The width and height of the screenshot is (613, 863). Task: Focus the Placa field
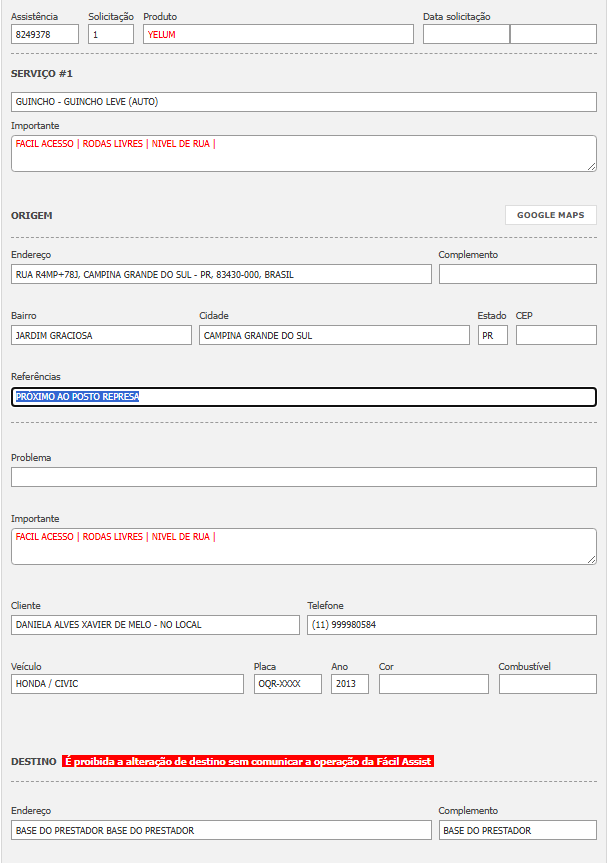point(288,684)
